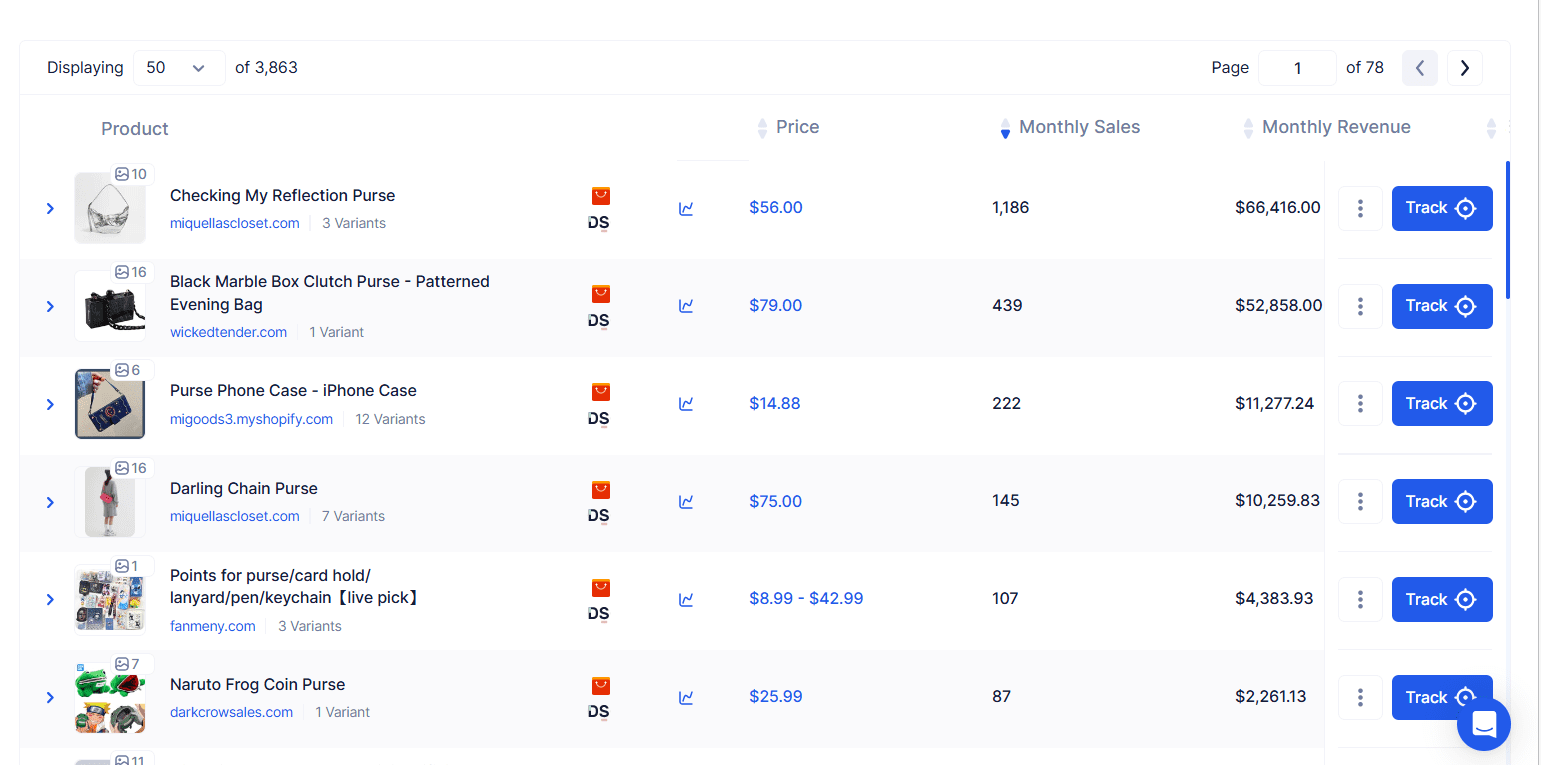Image resolution: width=1541 pixels, height=765 pixels.
Task: Open Naruto Frog Coin Purse thumbnail image
Action: [x=110, y=697]
